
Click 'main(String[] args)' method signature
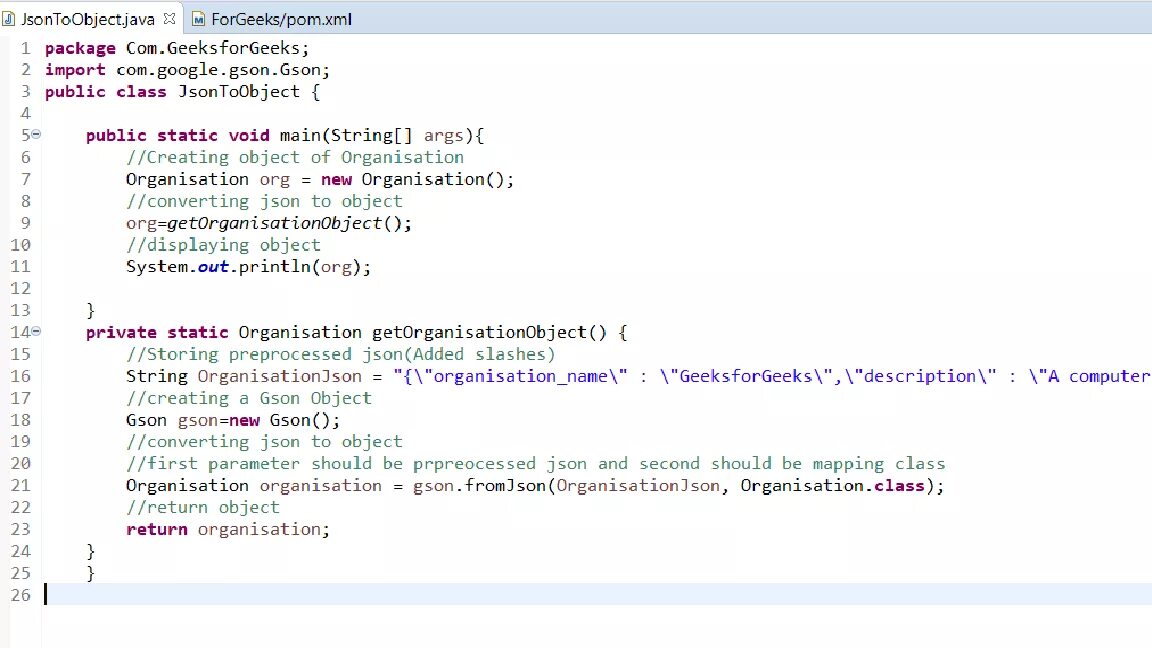377,135
